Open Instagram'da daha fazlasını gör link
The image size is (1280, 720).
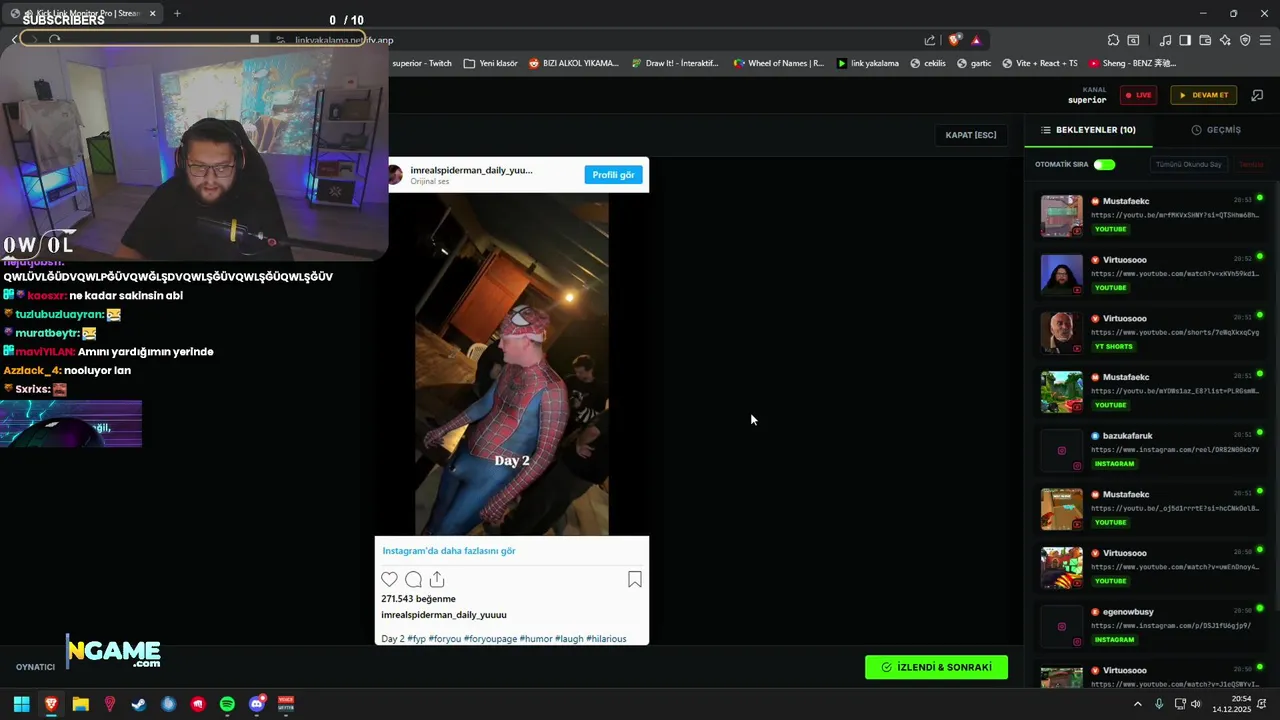tap(449, 551)
